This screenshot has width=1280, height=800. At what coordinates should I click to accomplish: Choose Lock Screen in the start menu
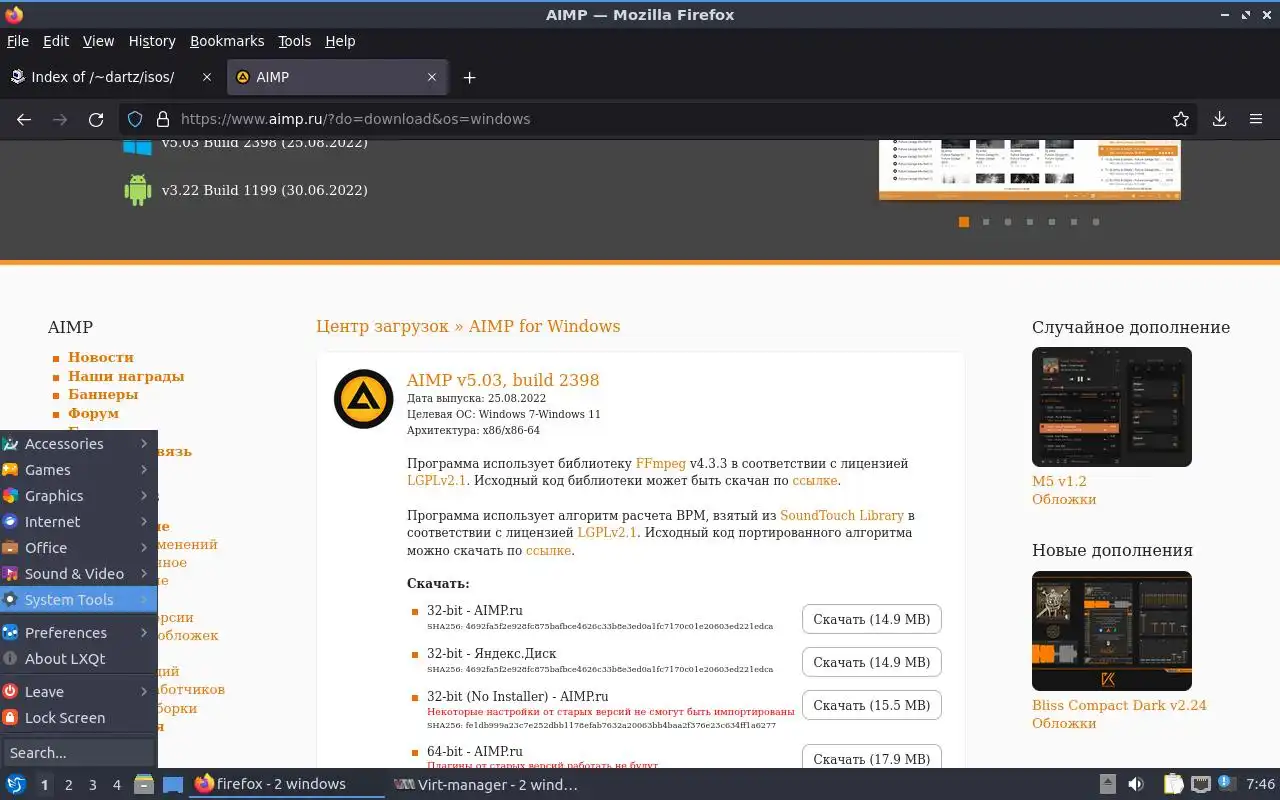click(x=78, y=718)
